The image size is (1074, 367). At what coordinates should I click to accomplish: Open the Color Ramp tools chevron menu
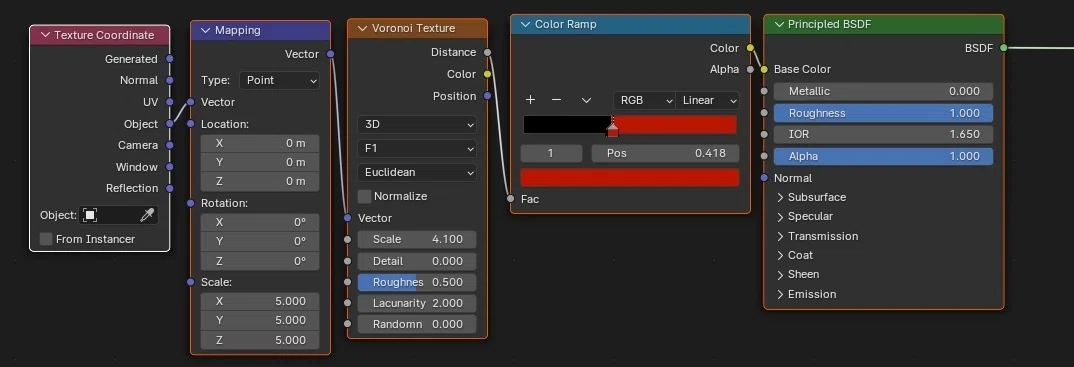pyautogui.click(x=586, y=100)
